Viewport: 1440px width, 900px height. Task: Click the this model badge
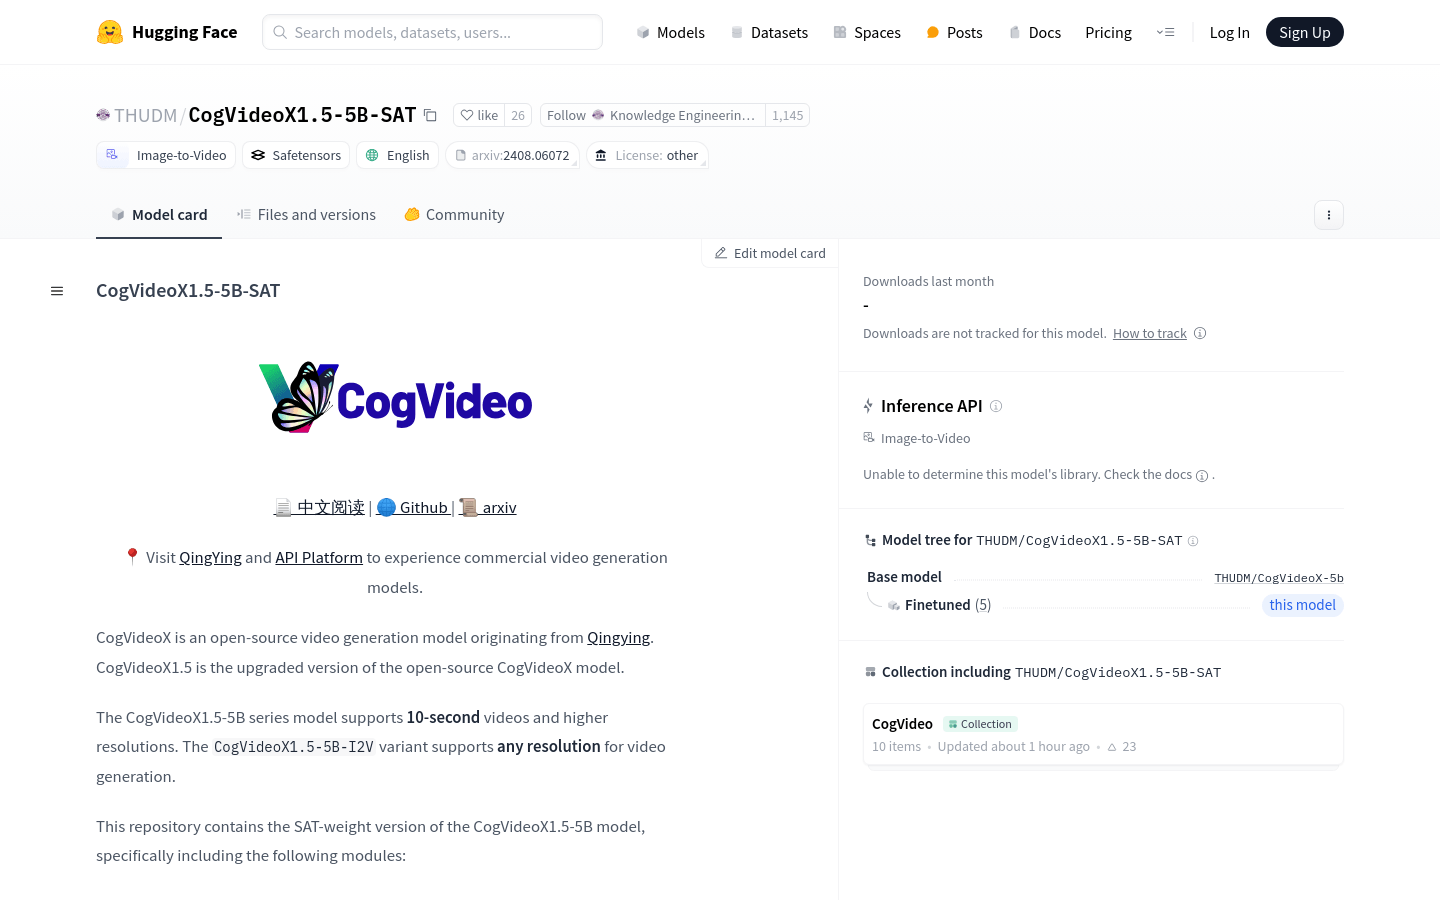click(1302, 605)
